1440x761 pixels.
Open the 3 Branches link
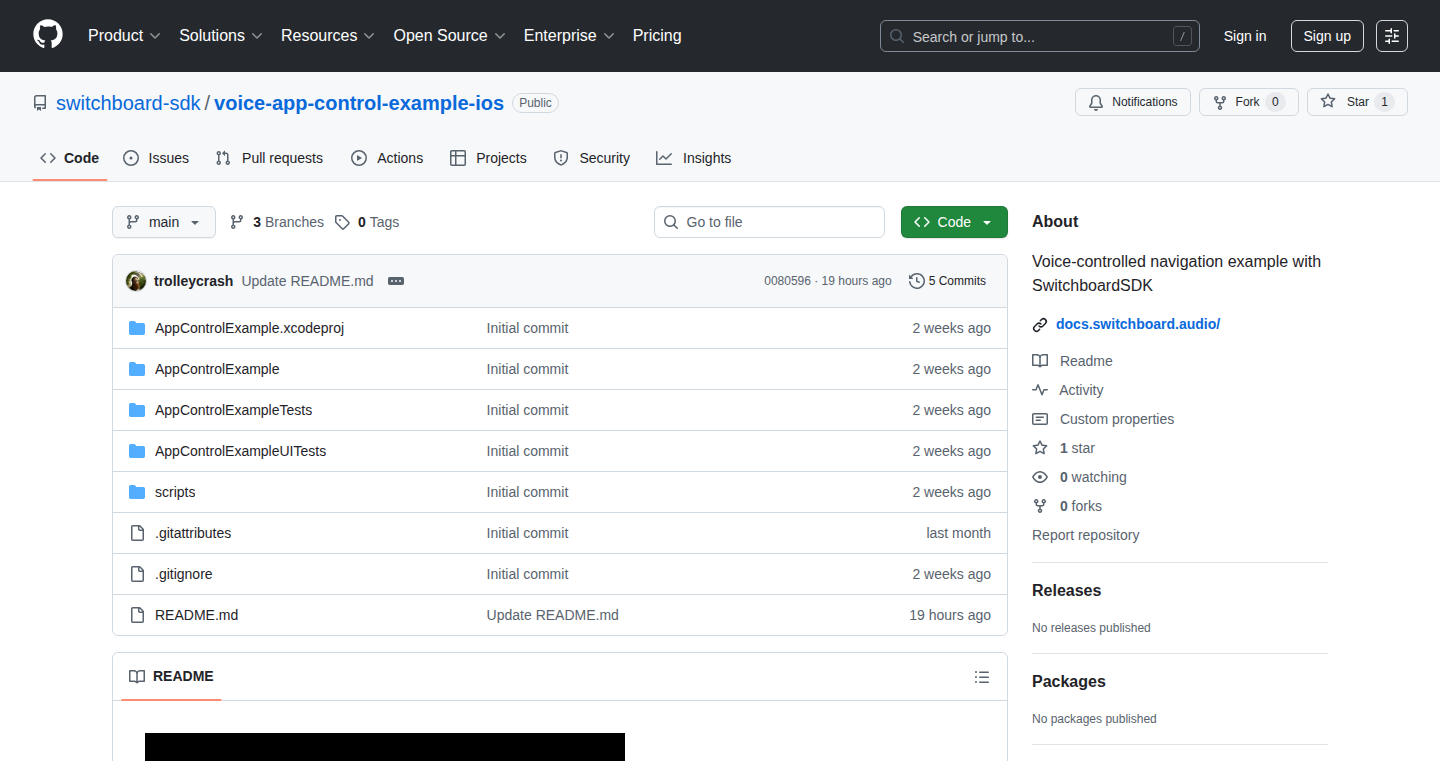[x=277, y=222]
